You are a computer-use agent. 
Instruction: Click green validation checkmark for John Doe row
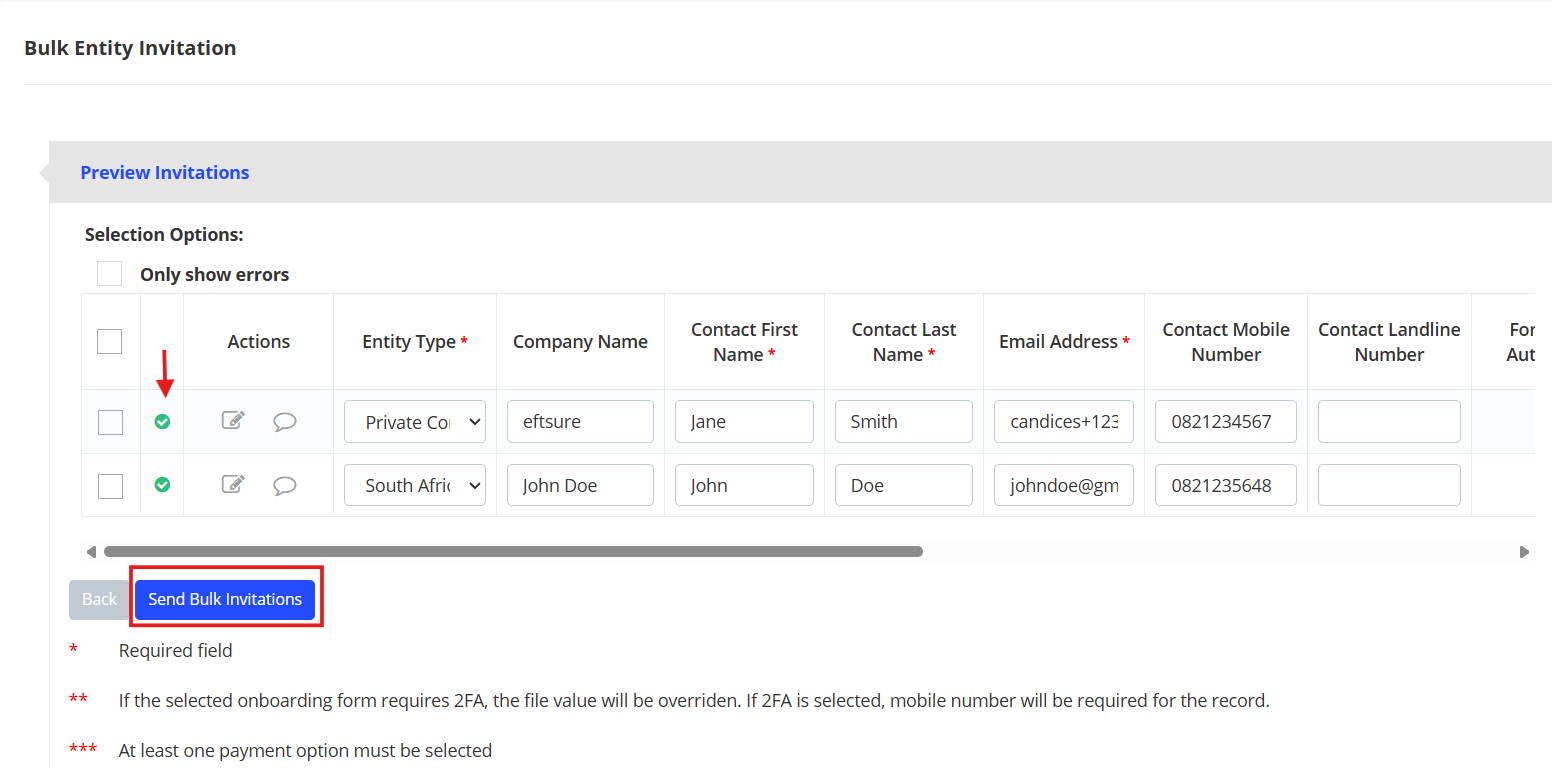[x=162, y=485]
